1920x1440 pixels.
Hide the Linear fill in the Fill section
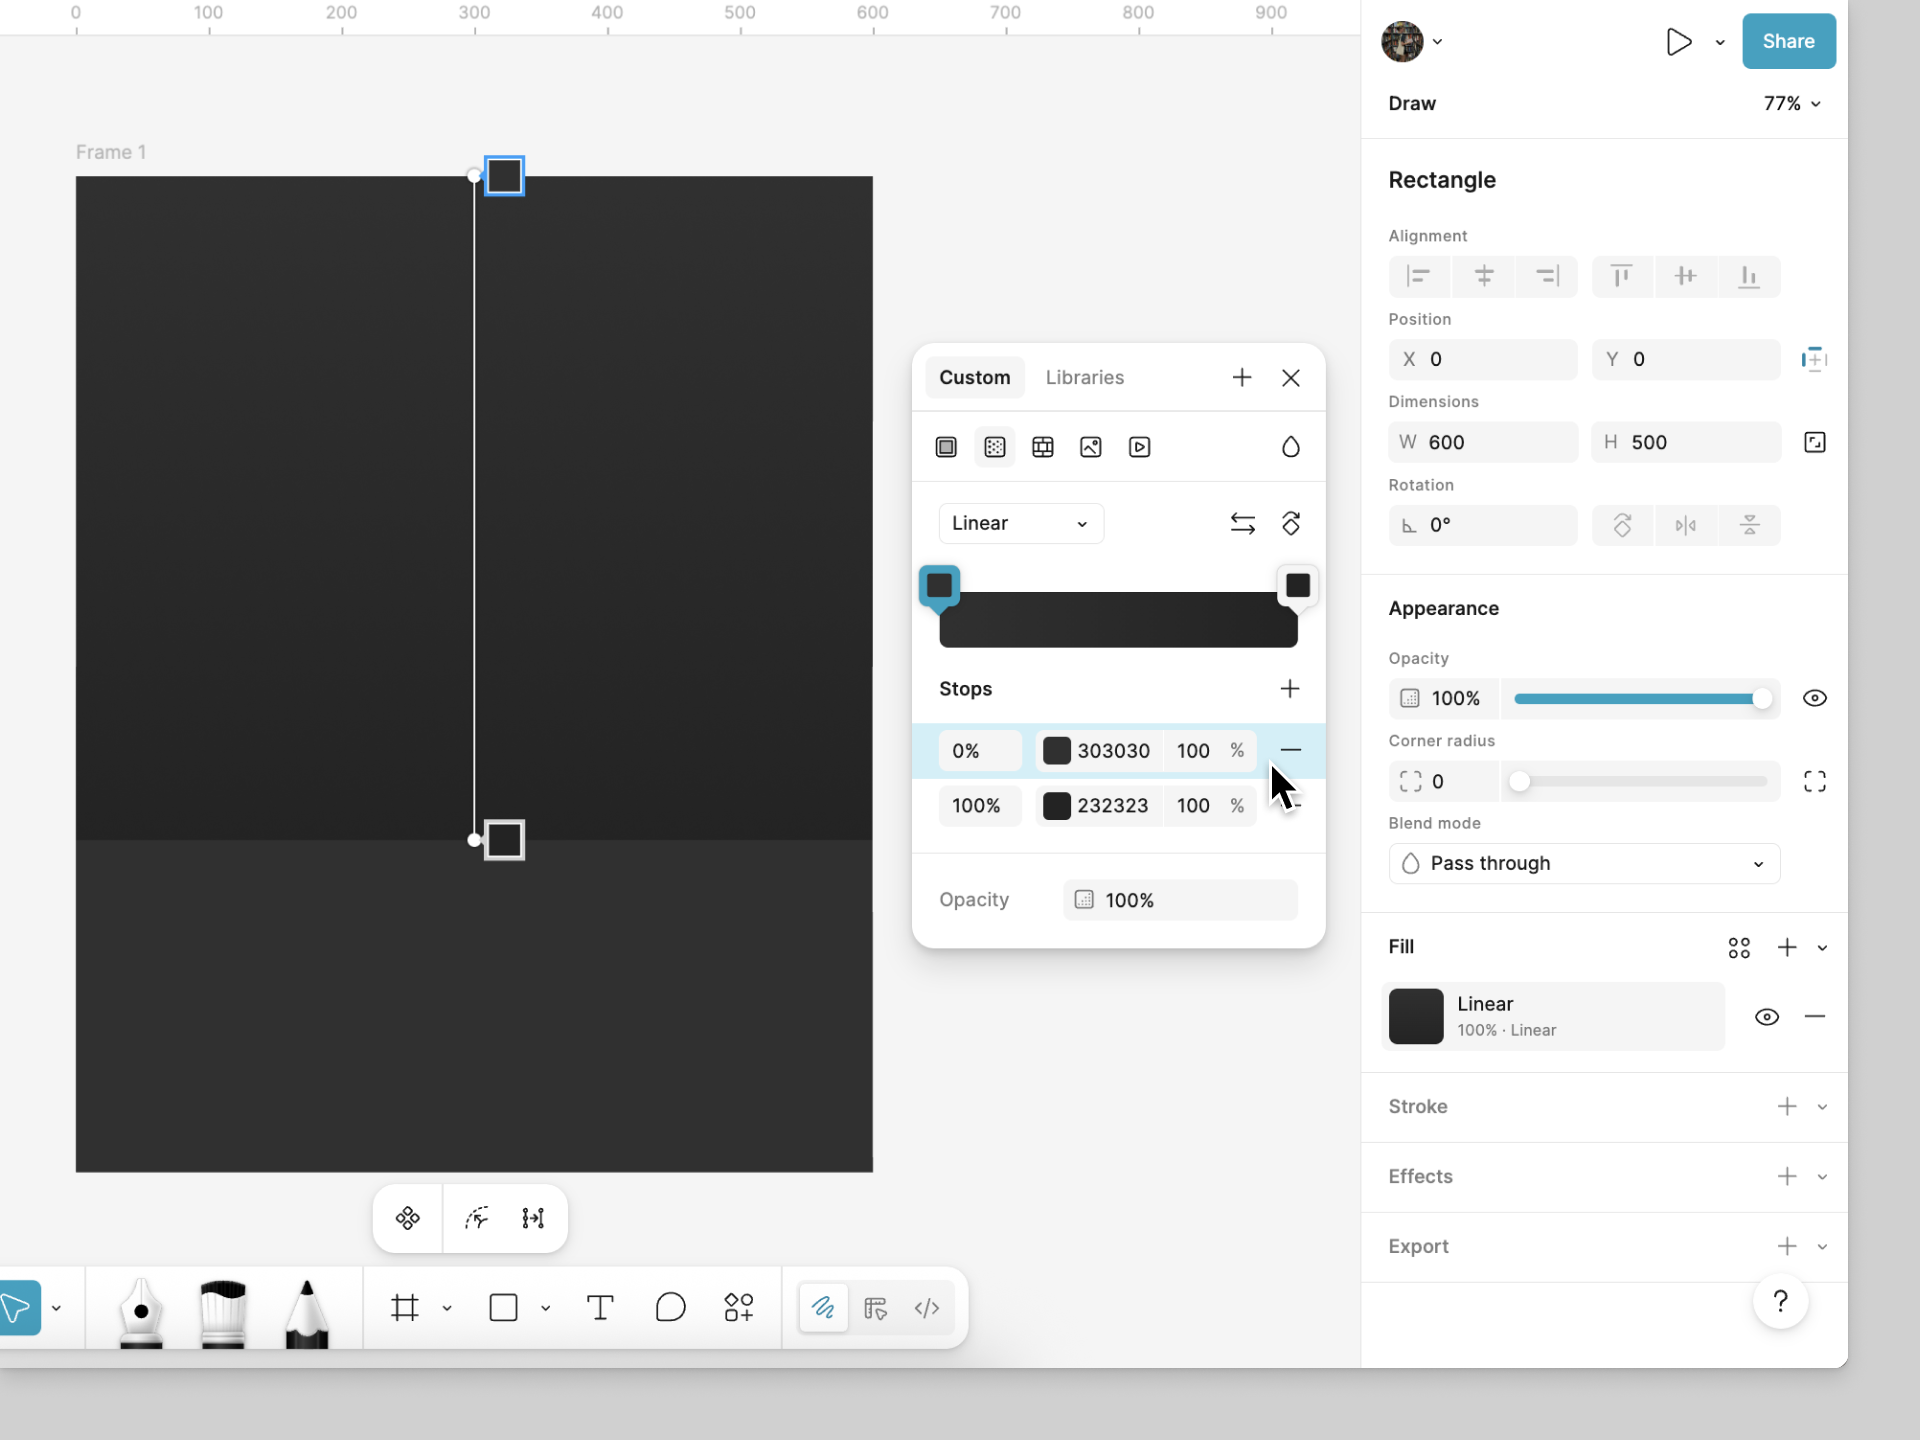pos(1767,1016)
